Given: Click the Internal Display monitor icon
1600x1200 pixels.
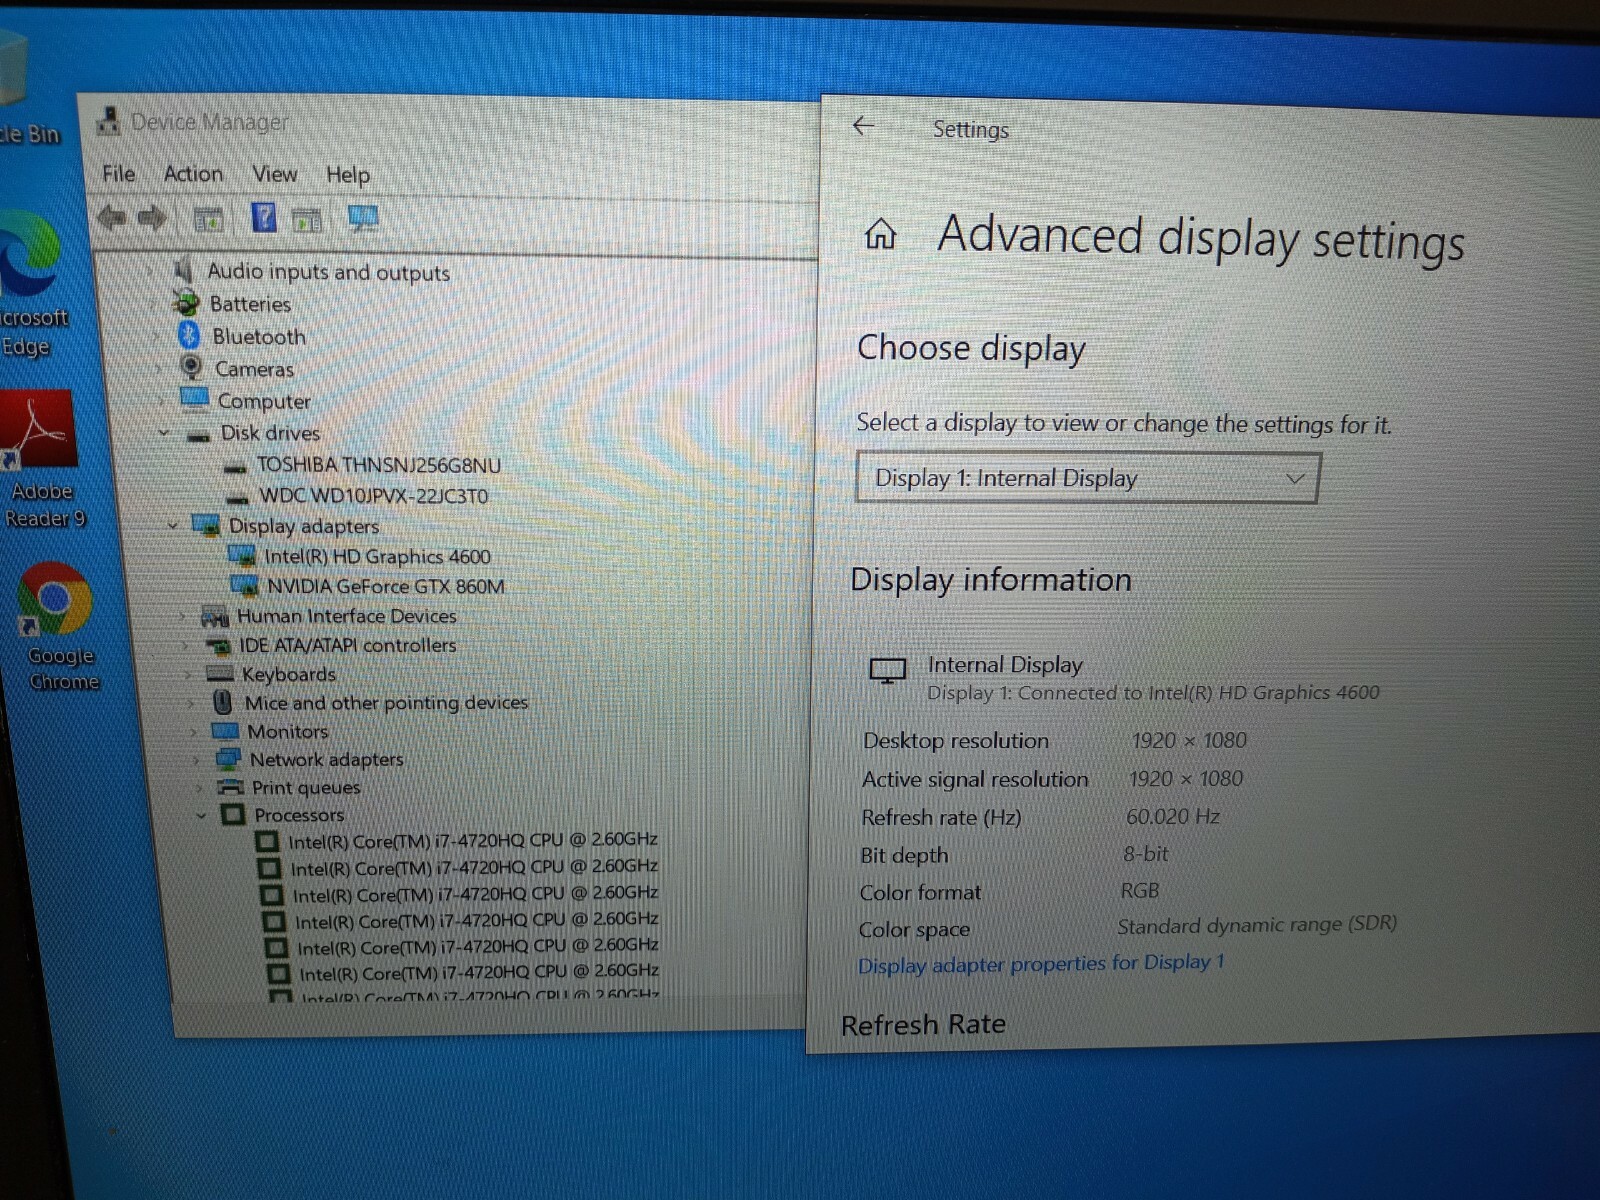Looking at the screenshot, I should pyautogui.click(x=887, y=671).
